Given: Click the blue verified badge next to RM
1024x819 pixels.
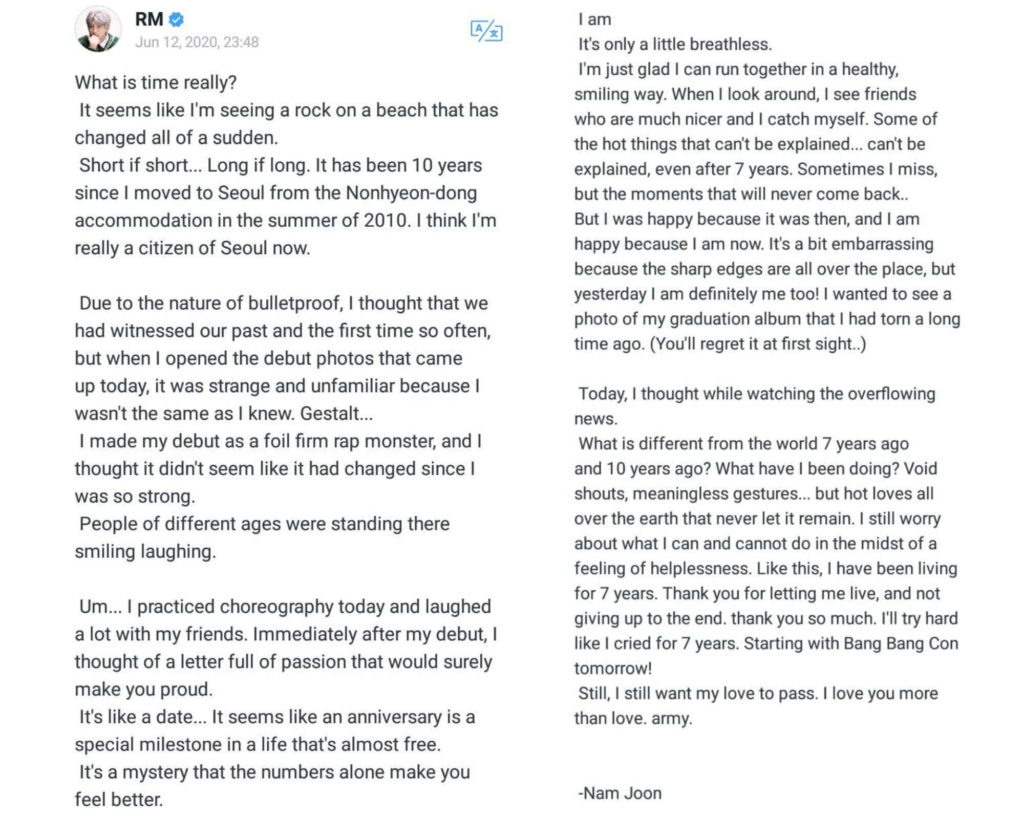Looking at the screenshot, I should click(x=177, y=19).
